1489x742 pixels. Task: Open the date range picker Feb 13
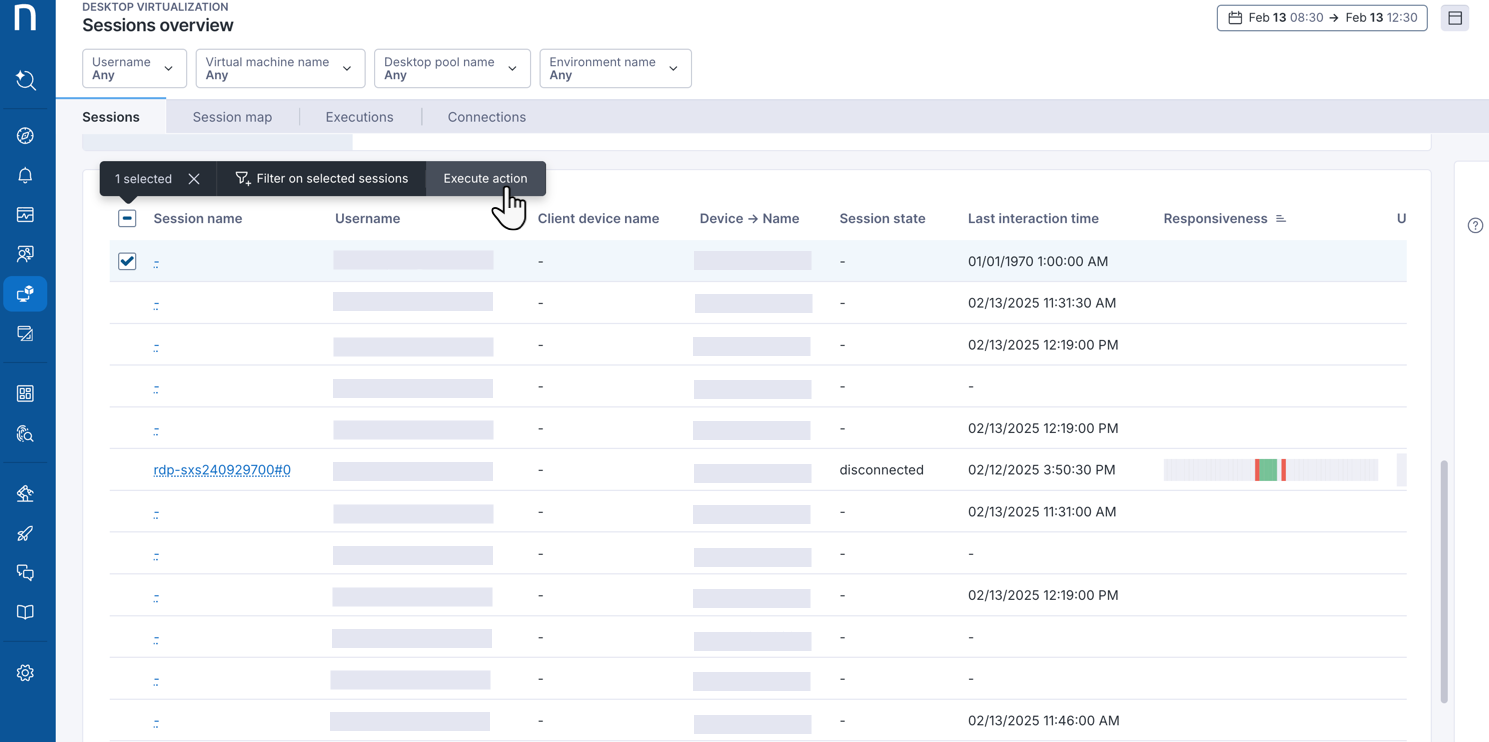pos(1321,18)
